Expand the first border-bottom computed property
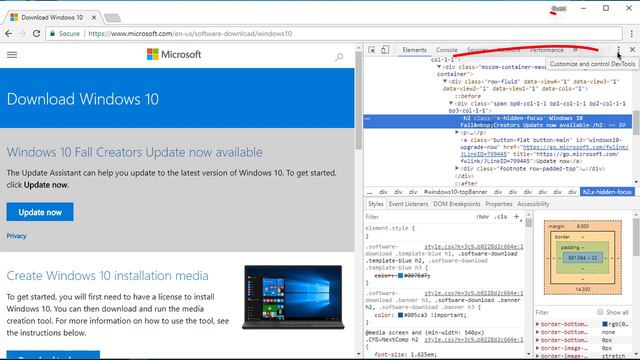640x360 pixels. click(x=538, y=324)
